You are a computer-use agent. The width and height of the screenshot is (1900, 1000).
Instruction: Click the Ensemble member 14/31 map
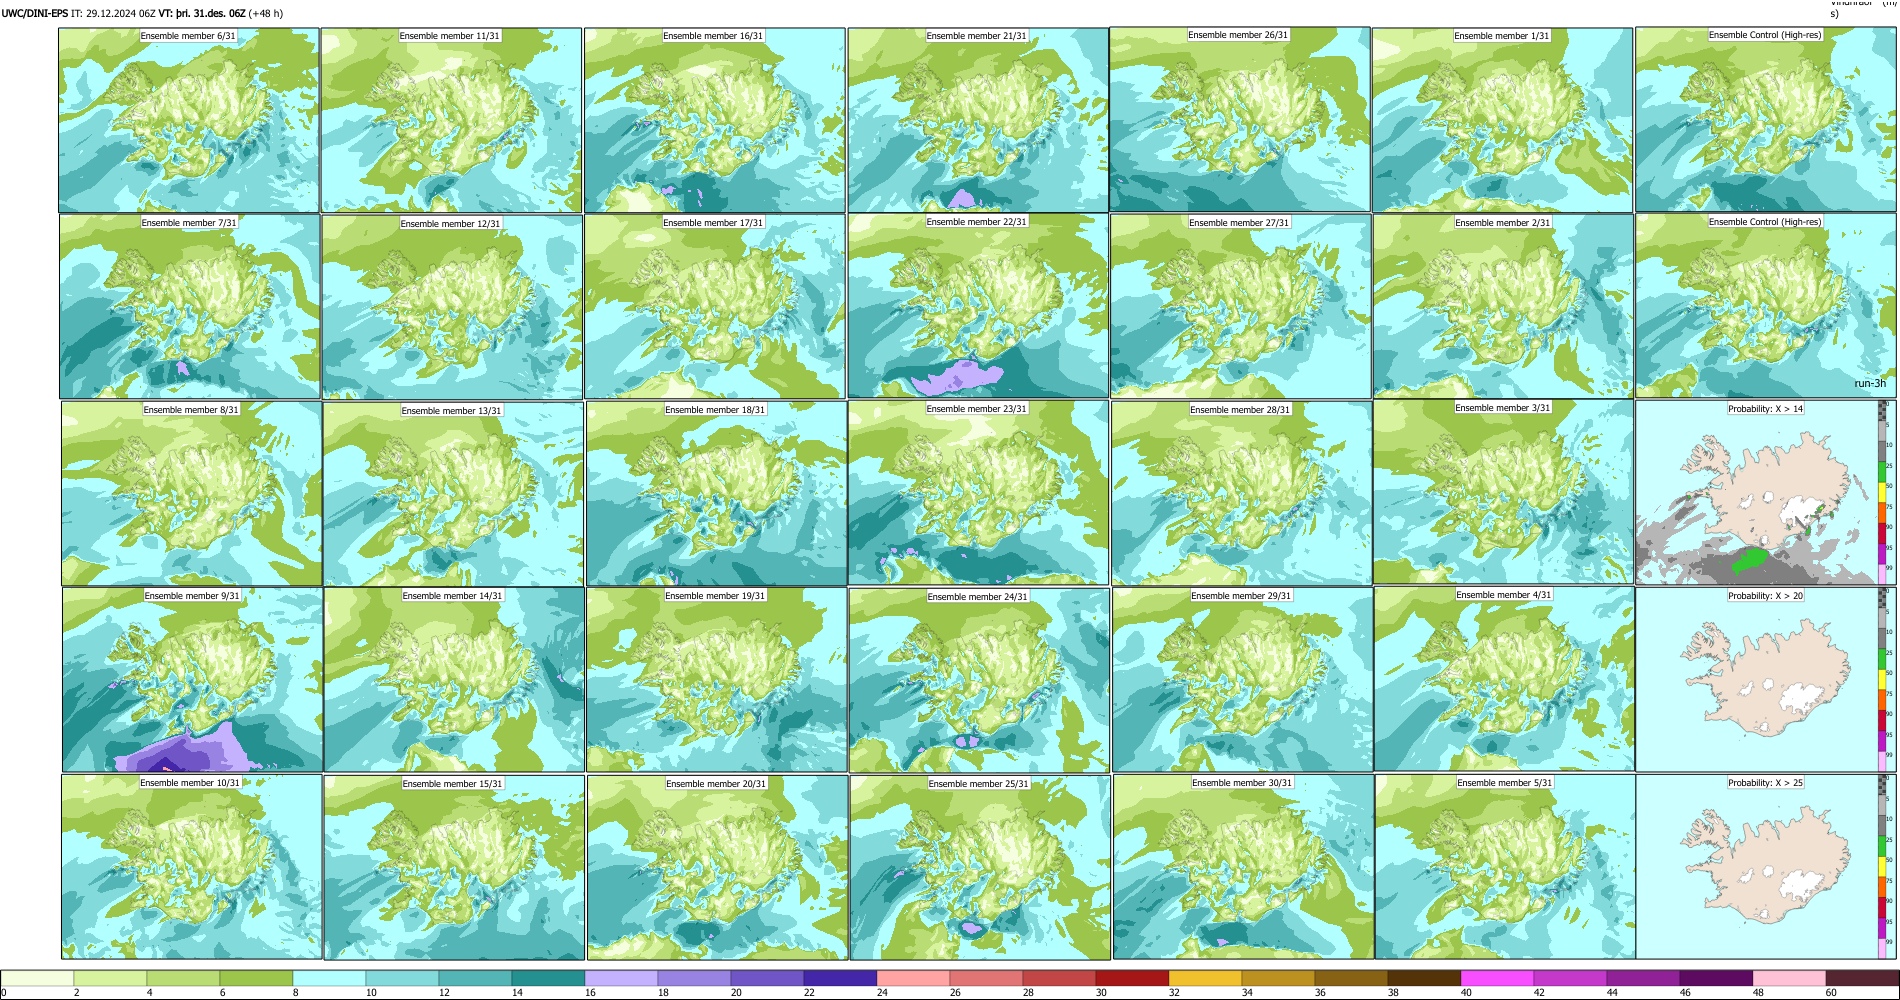[x=454, y=679]
